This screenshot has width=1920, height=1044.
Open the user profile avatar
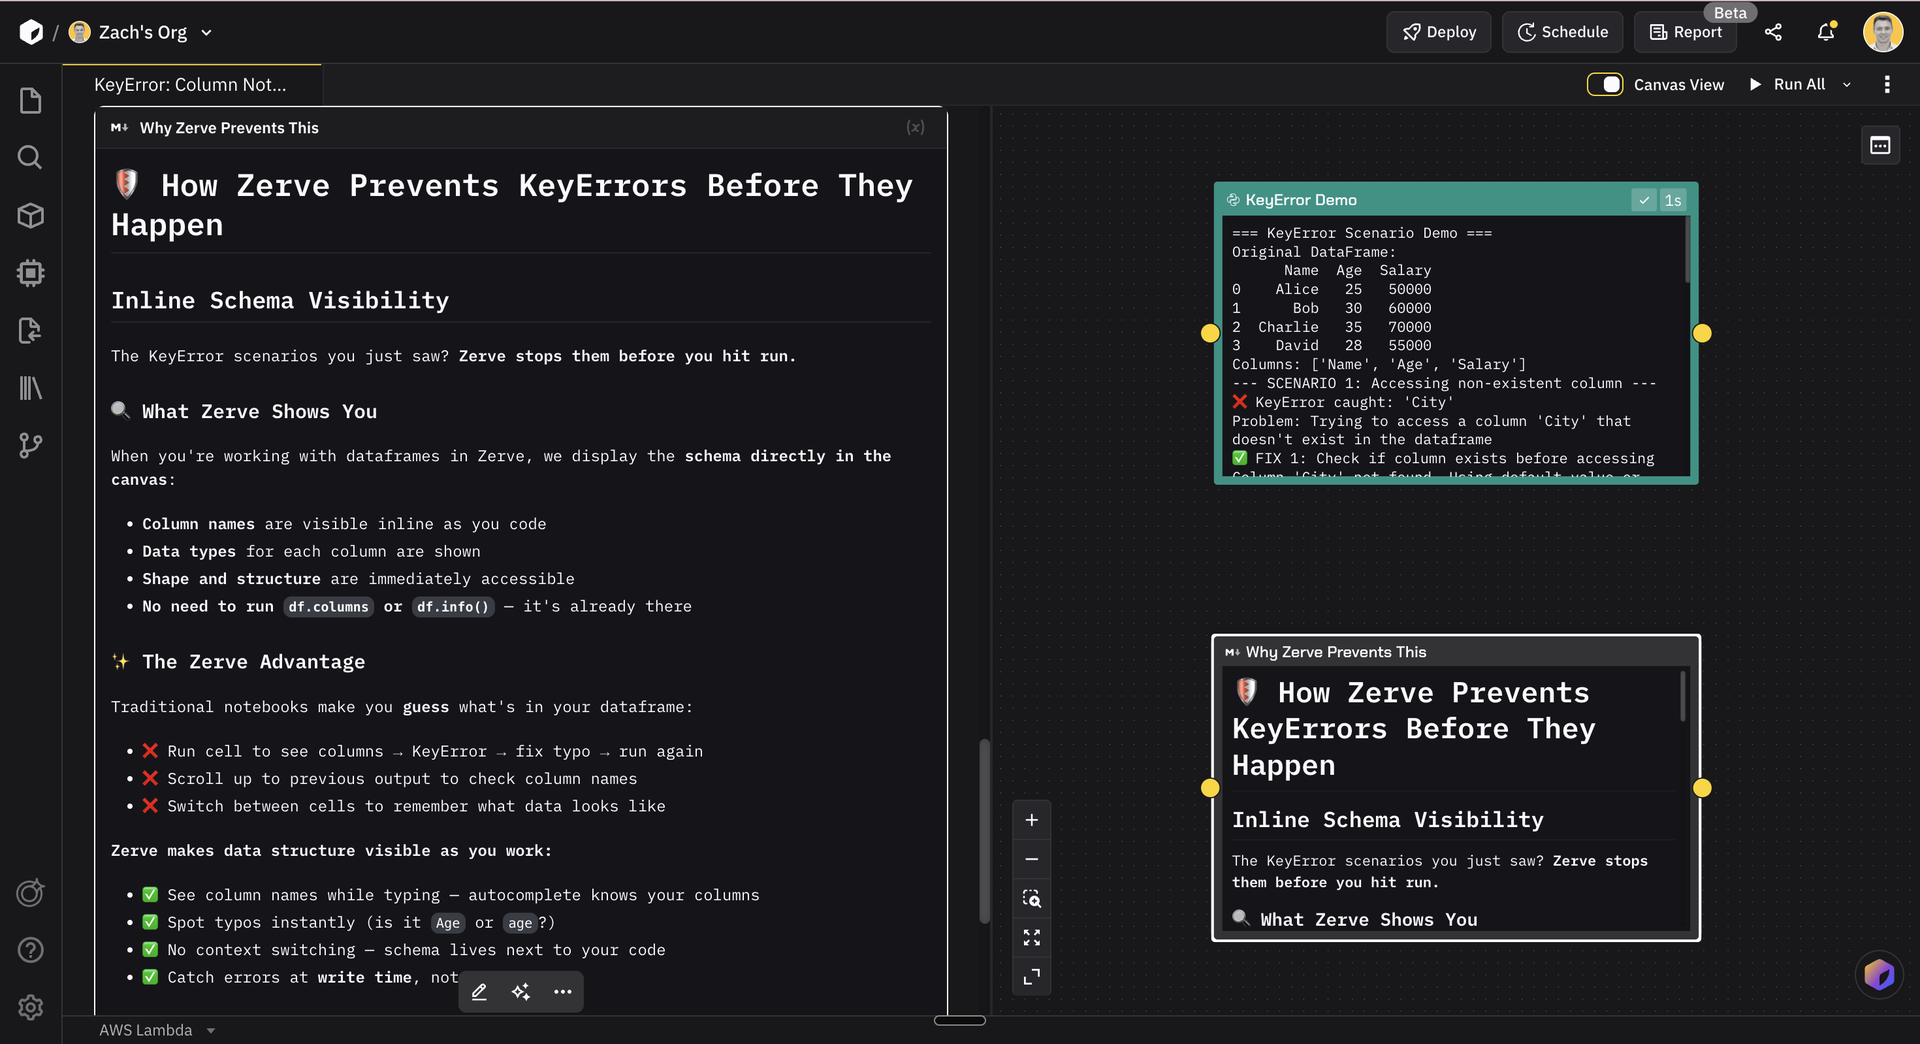1883,32
